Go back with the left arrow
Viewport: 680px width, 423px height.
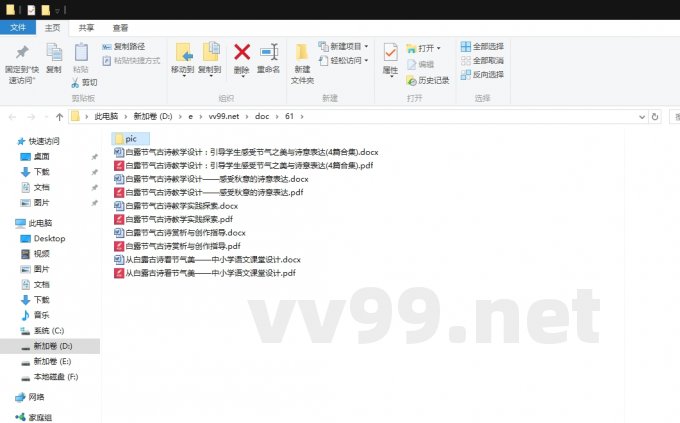coord(13,117)
